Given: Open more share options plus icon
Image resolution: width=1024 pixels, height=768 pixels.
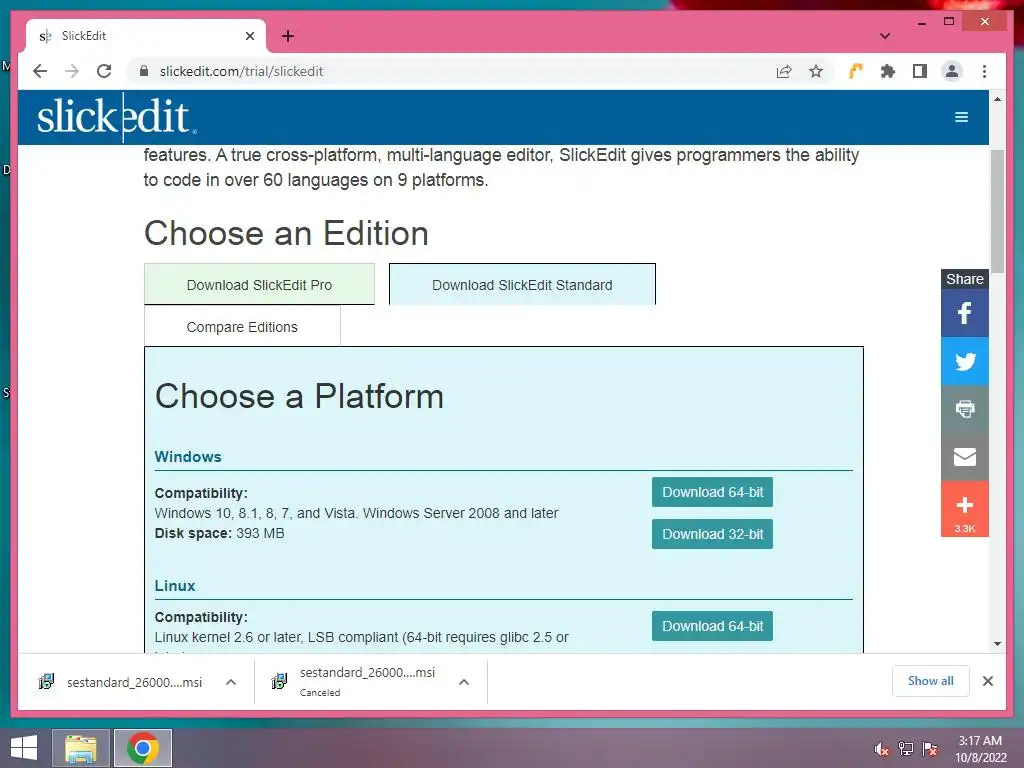Looking at the screenshot, I should pos(965,509).
